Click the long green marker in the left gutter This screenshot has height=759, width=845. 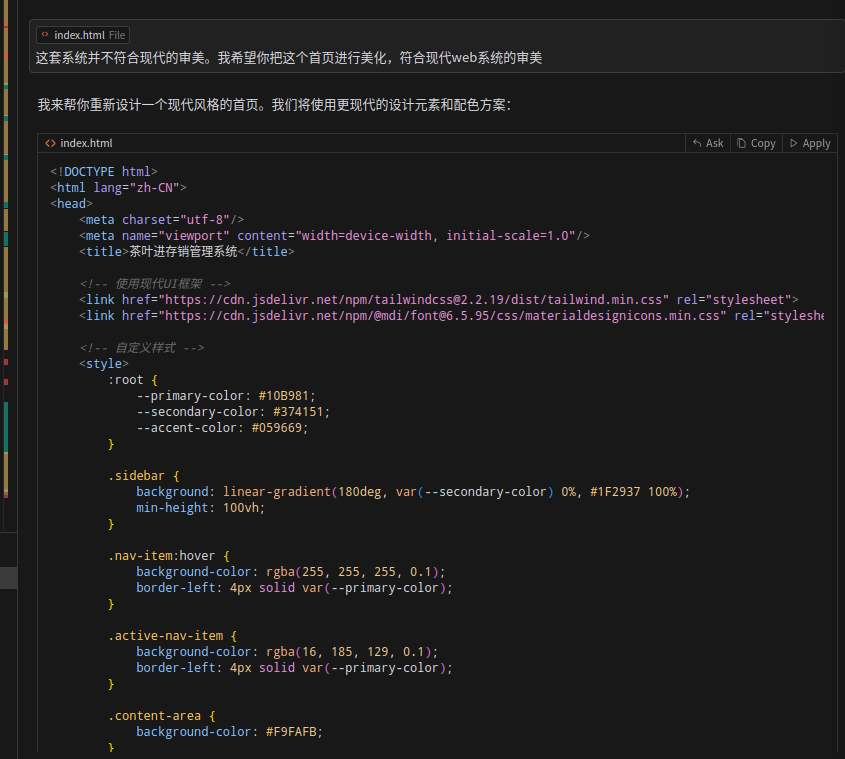6,427
